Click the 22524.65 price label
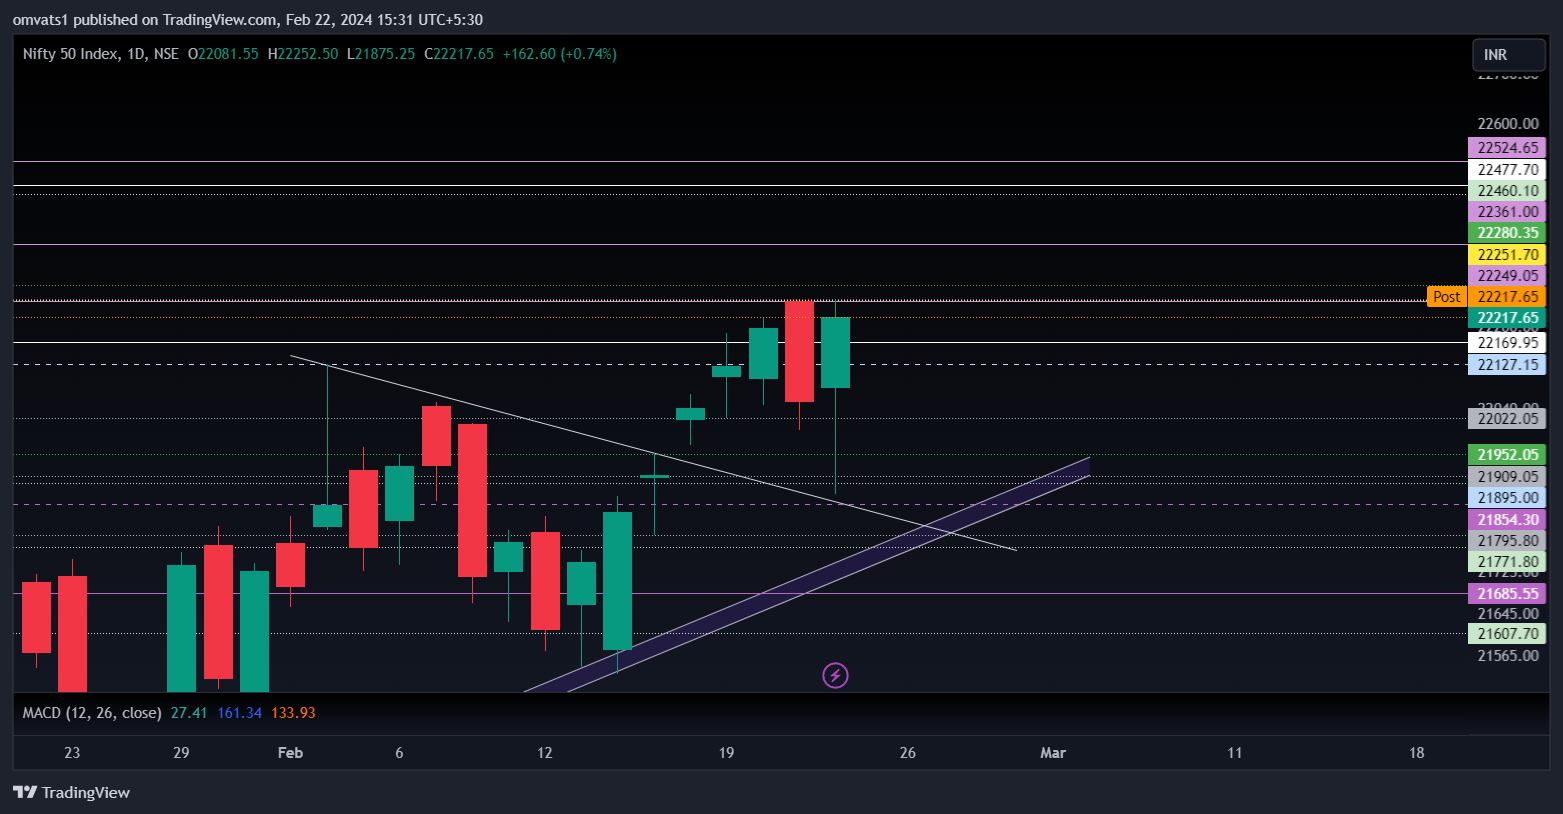1563x814 pixels. pos(1507,148)
